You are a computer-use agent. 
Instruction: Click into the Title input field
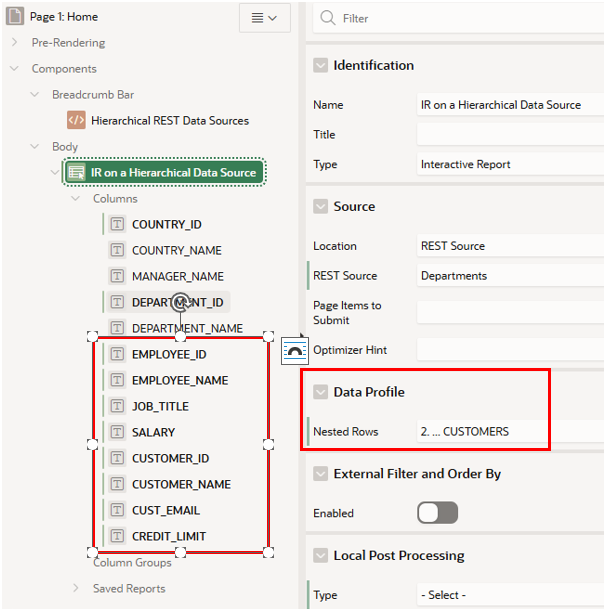[510, 134]
